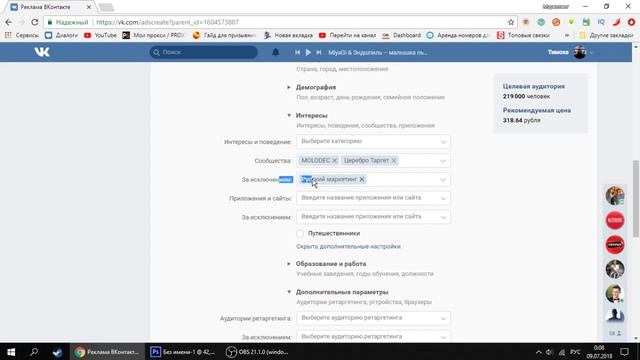The image size is (640, 360).
Task: Open Тимоха profile menu in header
Action: (570, 52)
